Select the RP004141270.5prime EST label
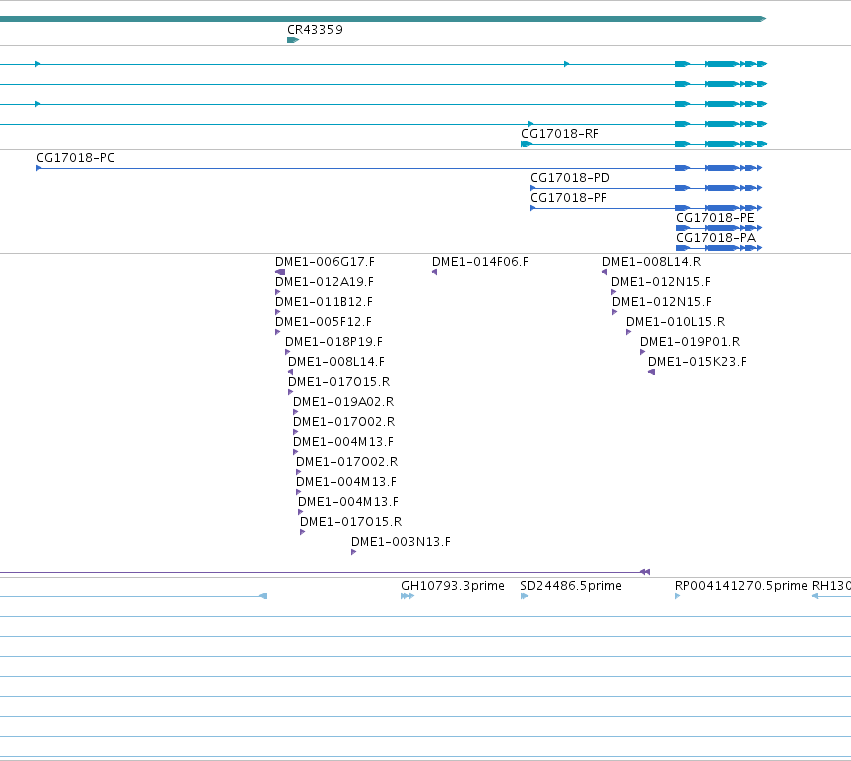The image size is (851, 761). [741, 586]
